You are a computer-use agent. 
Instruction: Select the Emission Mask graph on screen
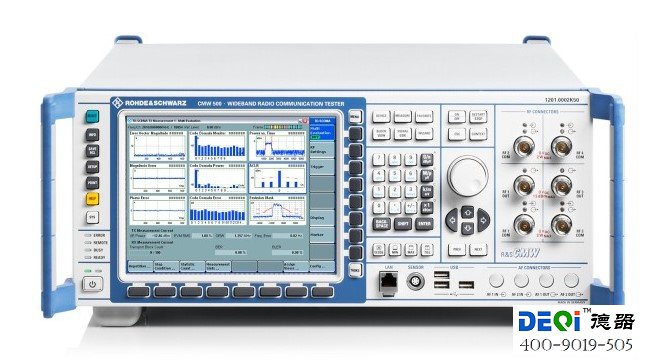(277, 210)
